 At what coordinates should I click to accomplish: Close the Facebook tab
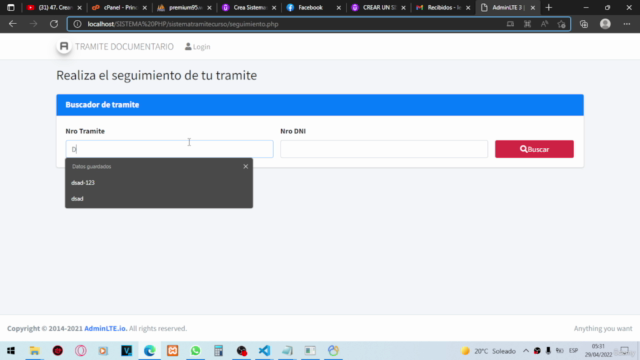(x=338, y=8)
